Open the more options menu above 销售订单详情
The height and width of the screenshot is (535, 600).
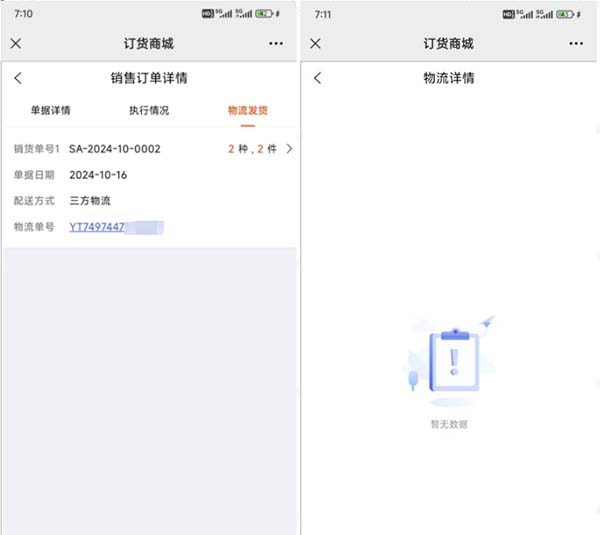pos(276,44)
